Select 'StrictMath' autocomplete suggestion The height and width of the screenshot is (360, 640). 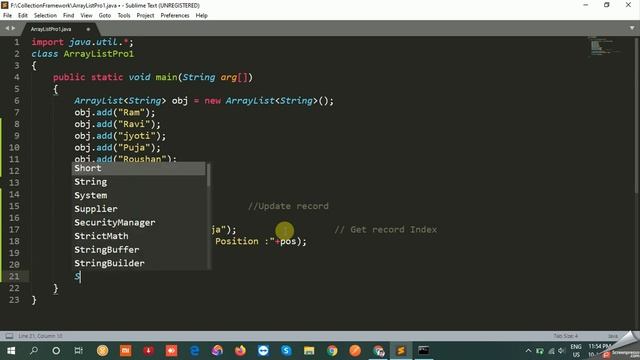pos(139,236)
